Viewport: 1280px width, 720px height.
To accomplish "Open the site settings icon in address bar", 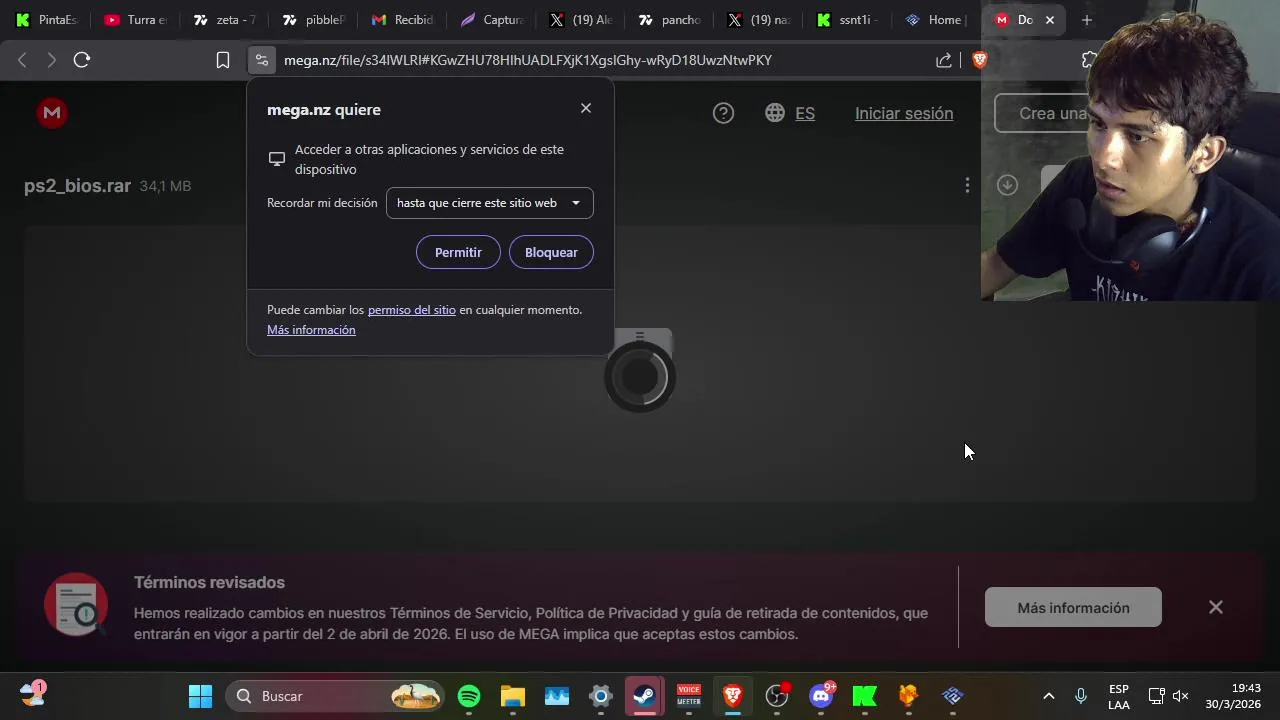I will [262, 60].
